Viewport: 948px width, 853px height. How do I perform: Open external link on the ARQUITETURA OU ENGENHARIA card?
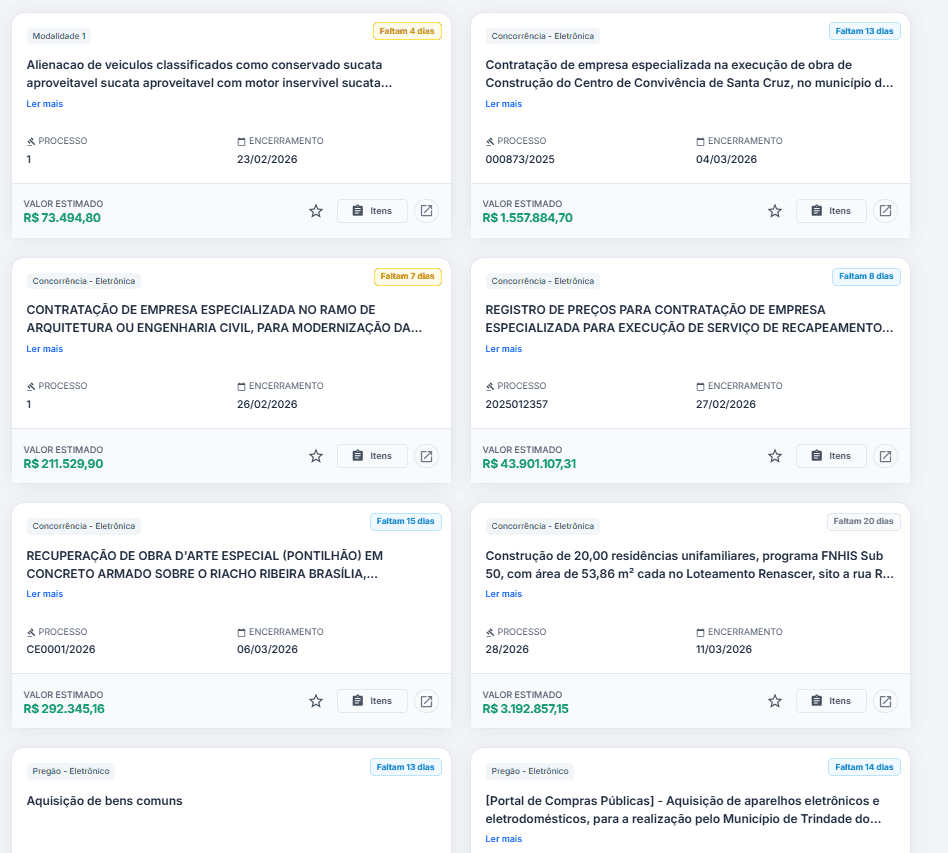[x=426, y=455]
